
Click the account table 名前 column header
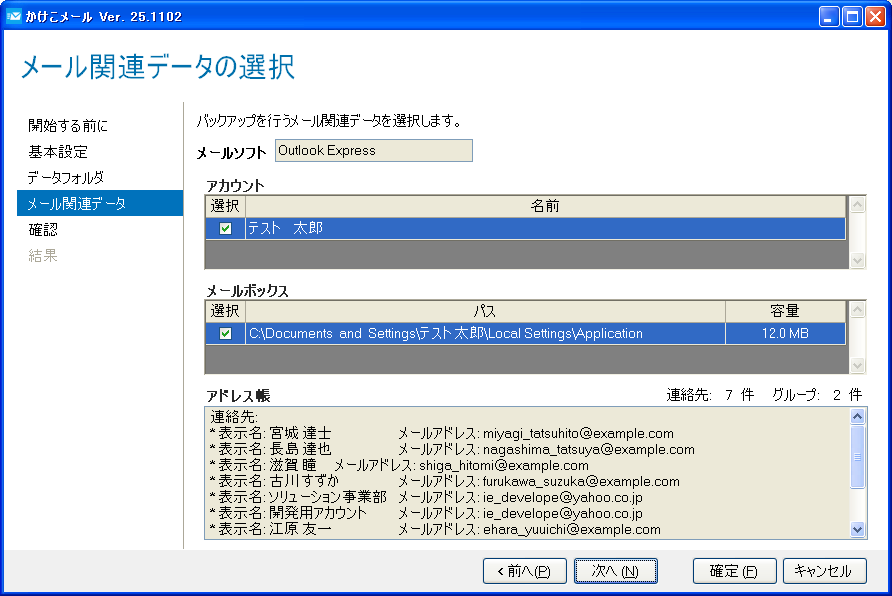pyautogui.click(x=545, y=206)
